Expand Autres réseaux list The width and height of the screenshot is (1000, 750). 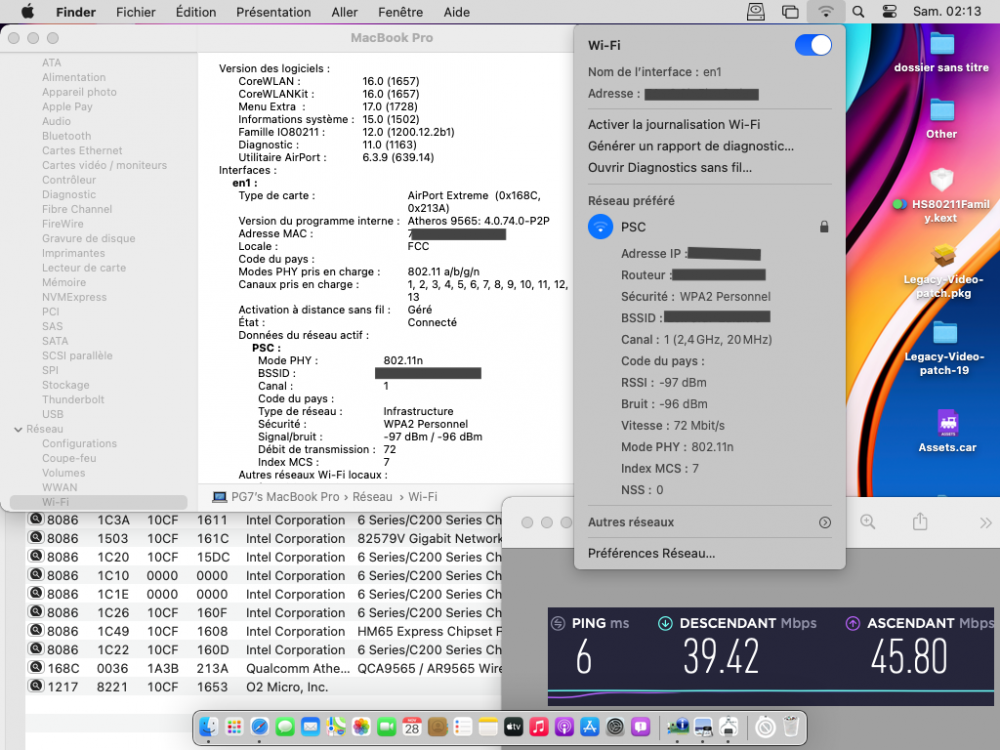[825, 522]
